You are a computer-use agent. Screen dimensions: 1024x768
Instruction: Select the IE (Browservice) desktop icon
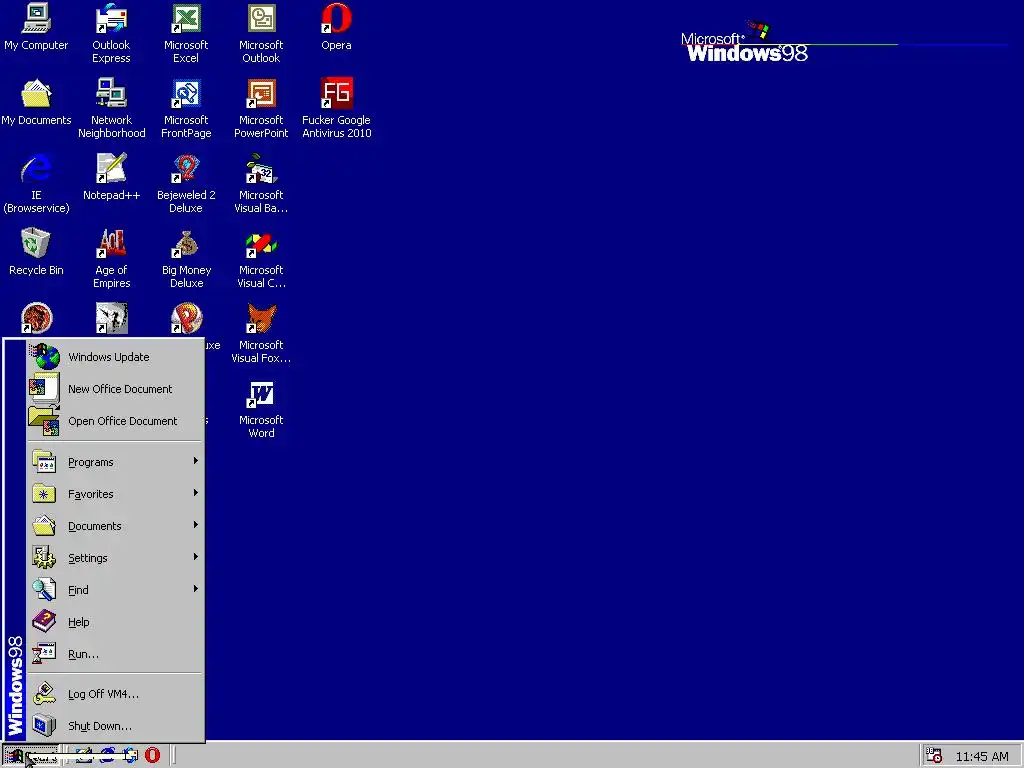point(36,183)
